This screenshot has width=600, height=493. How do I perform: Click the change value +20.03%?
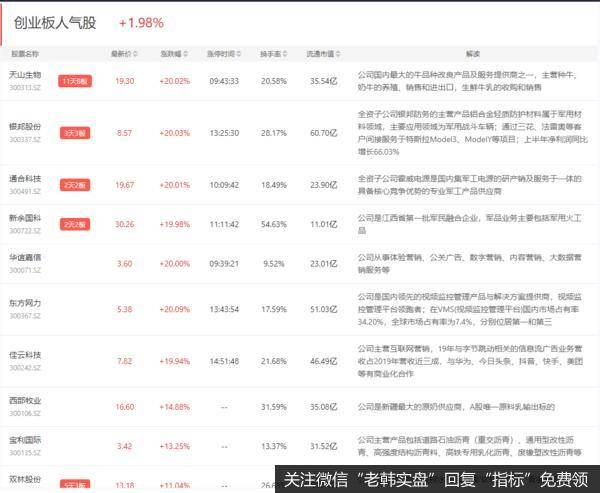pyautogui.click(x=174, y=133)
